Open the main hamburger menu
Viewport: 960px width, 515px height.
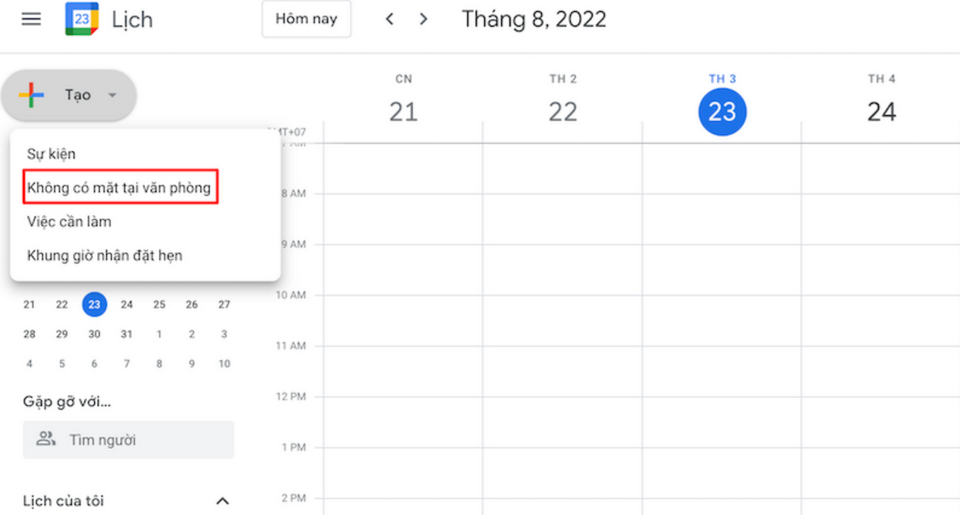(x=31, y=19)
